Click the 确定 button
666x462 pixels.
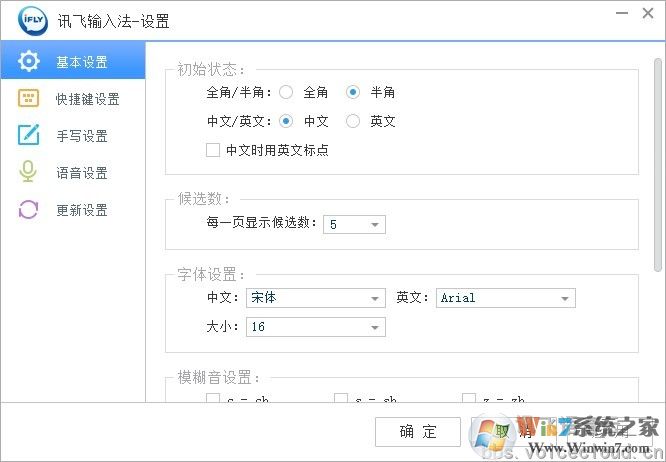(418, 431)
